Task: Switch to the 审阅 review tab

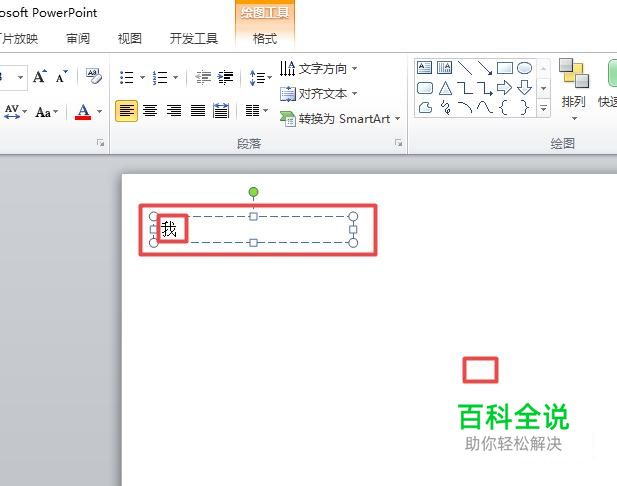Action: [x=78, y=39]
